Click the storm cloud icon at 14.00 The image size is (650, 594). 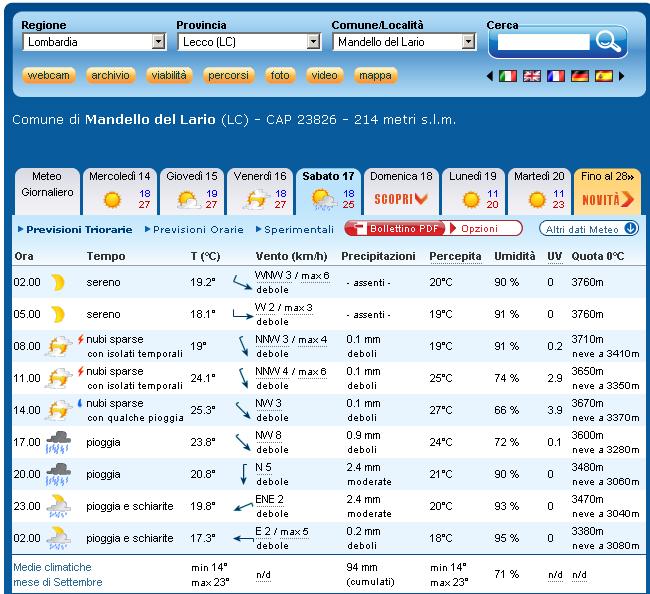[x=58, y=410]
